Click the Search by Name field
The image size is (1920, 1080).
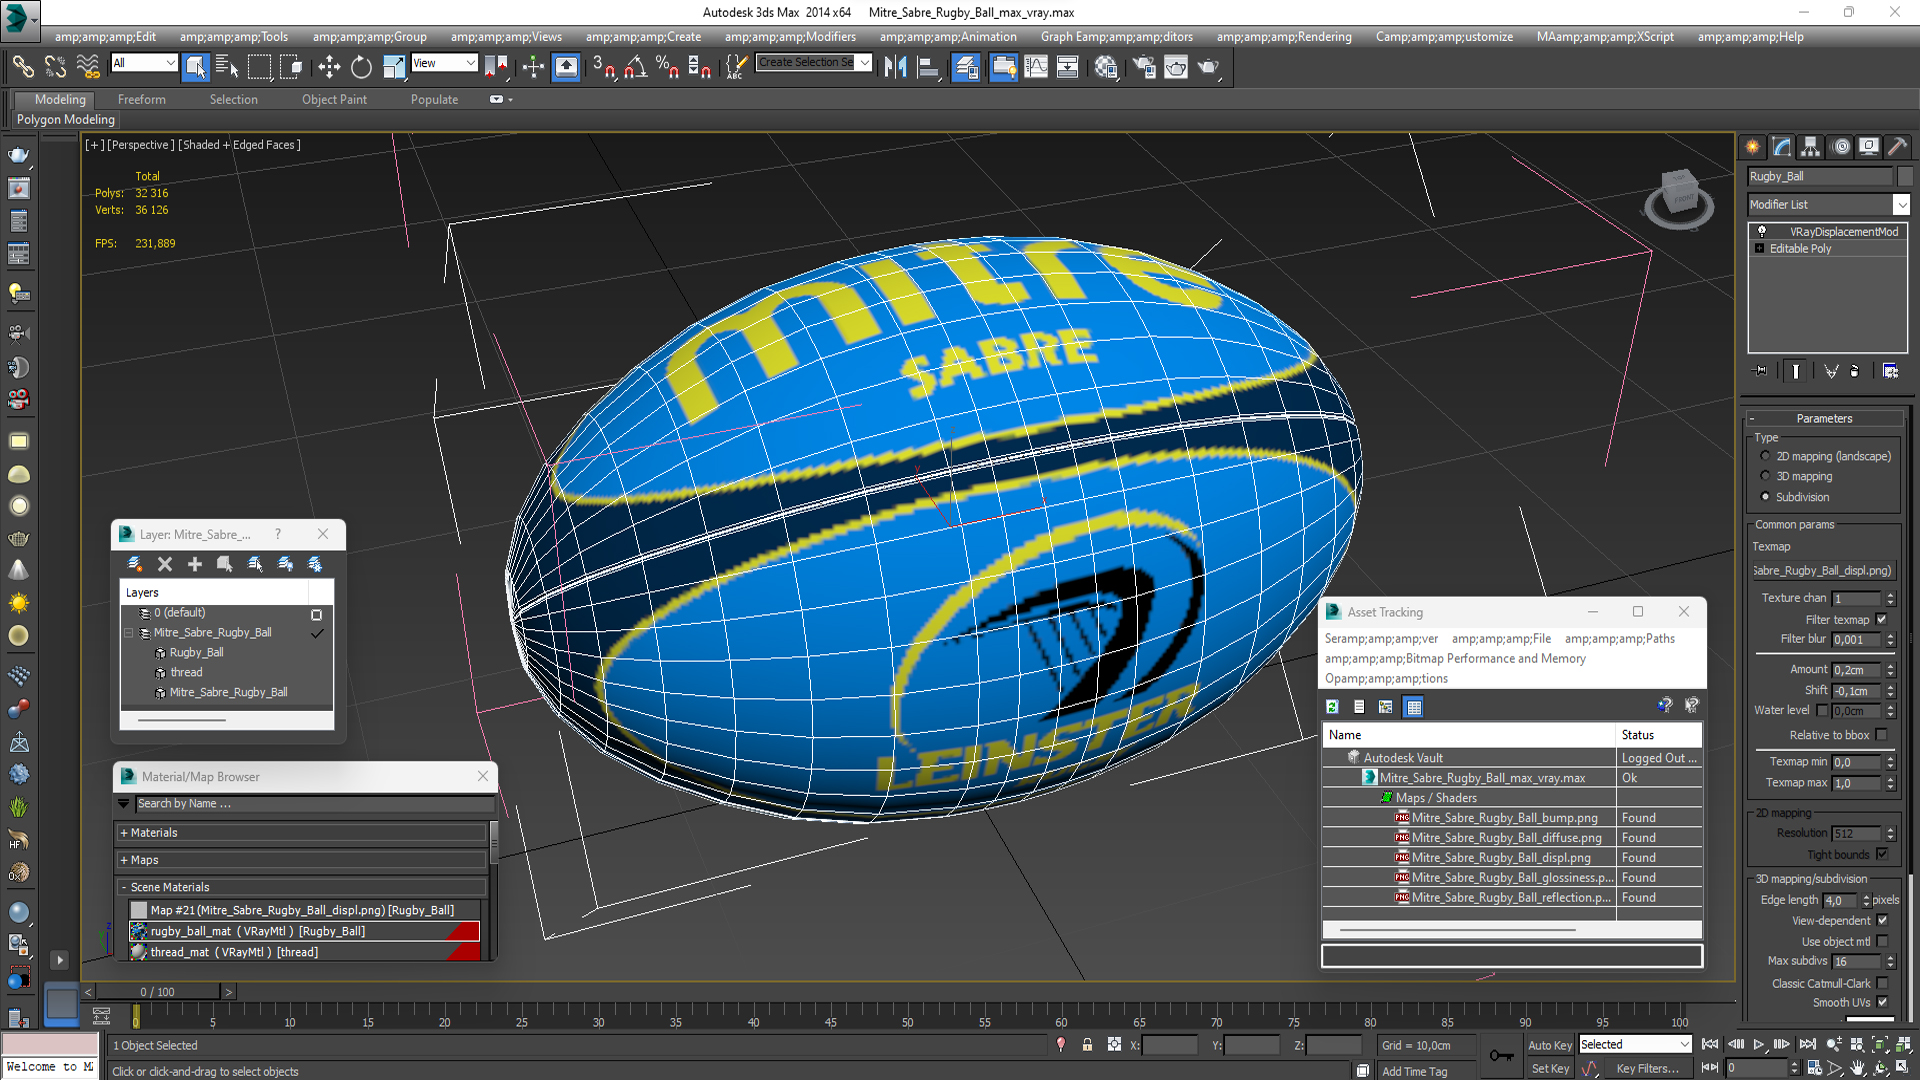[x=314, y=804]
